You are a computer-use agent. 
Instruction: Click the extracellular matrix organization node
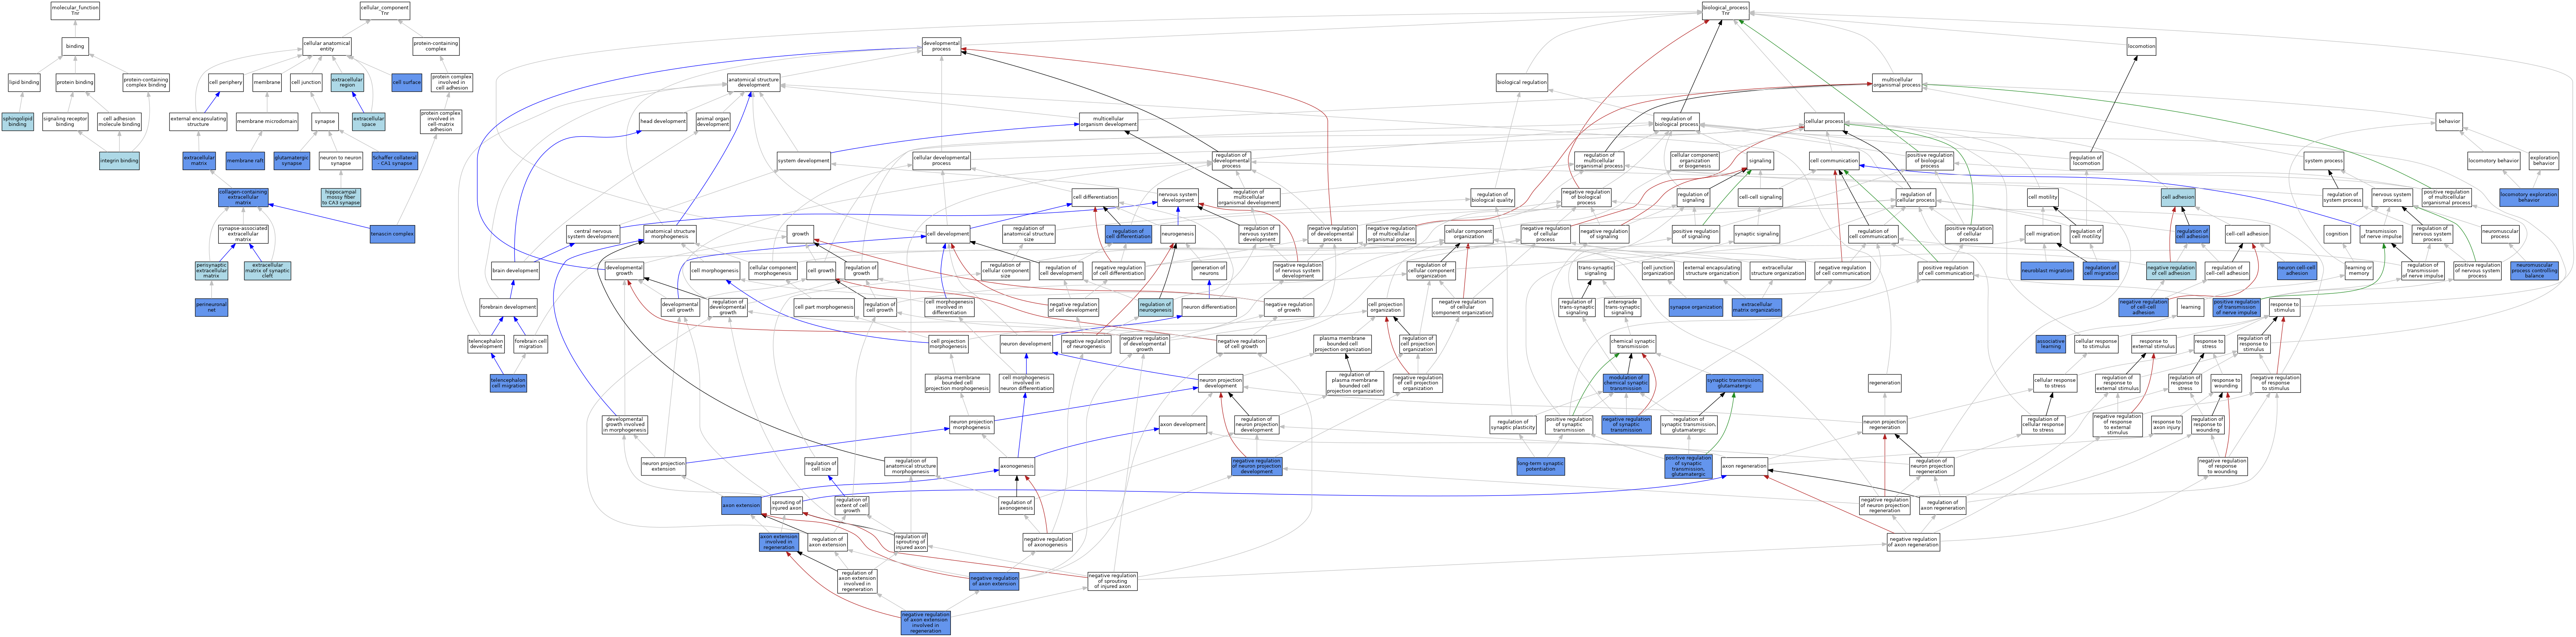point(1757,307)
